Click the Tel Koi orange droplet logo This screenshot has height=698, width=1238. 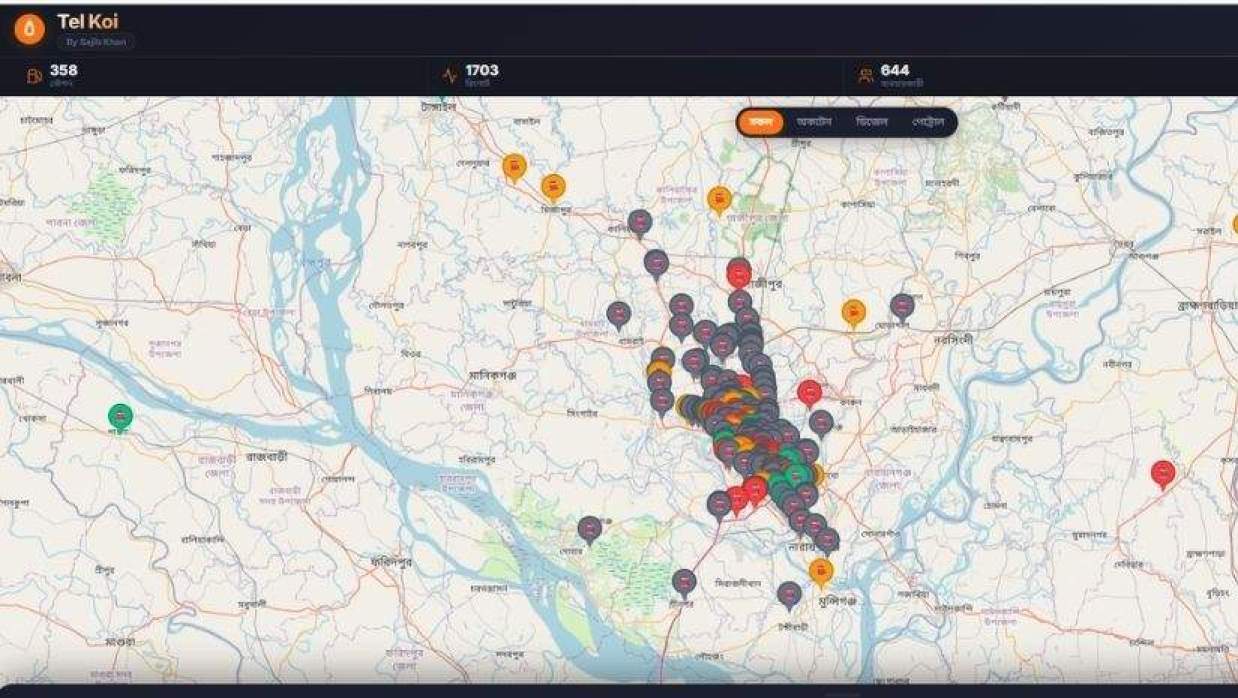point(29,30)
